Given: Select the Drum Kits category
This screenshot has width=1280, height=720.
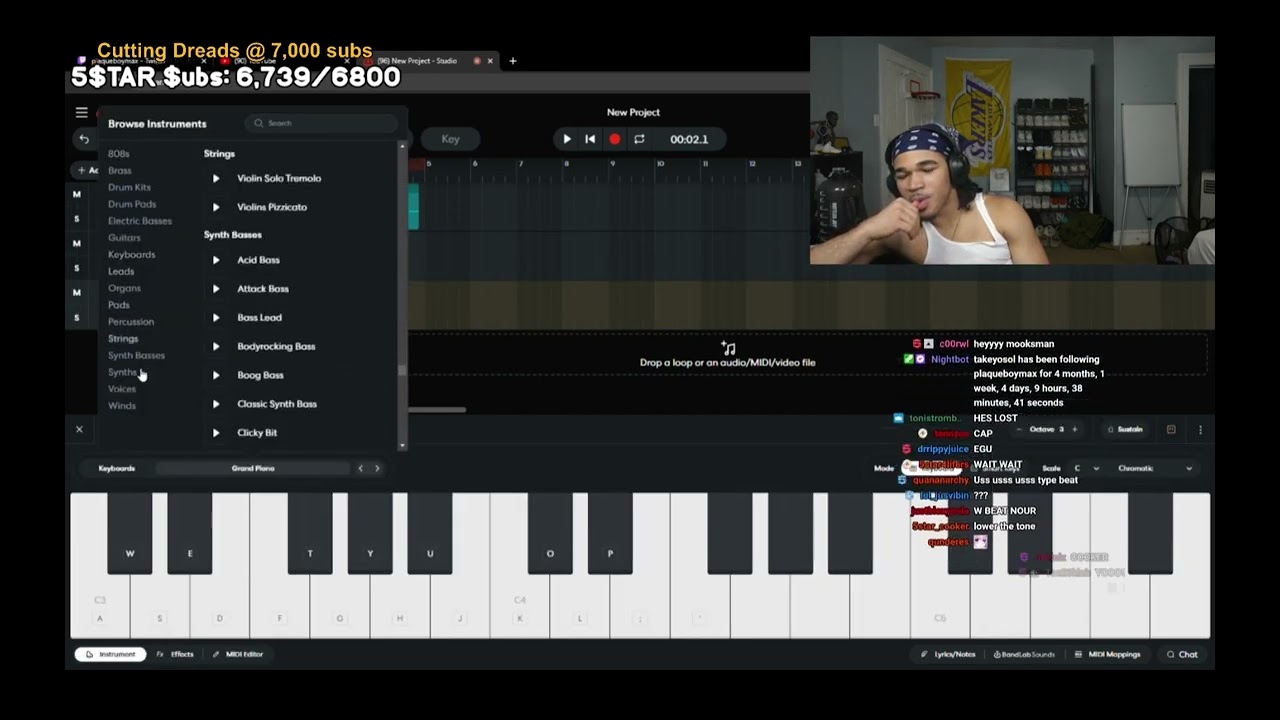Looking at the screenshot, I should (129, 187).
